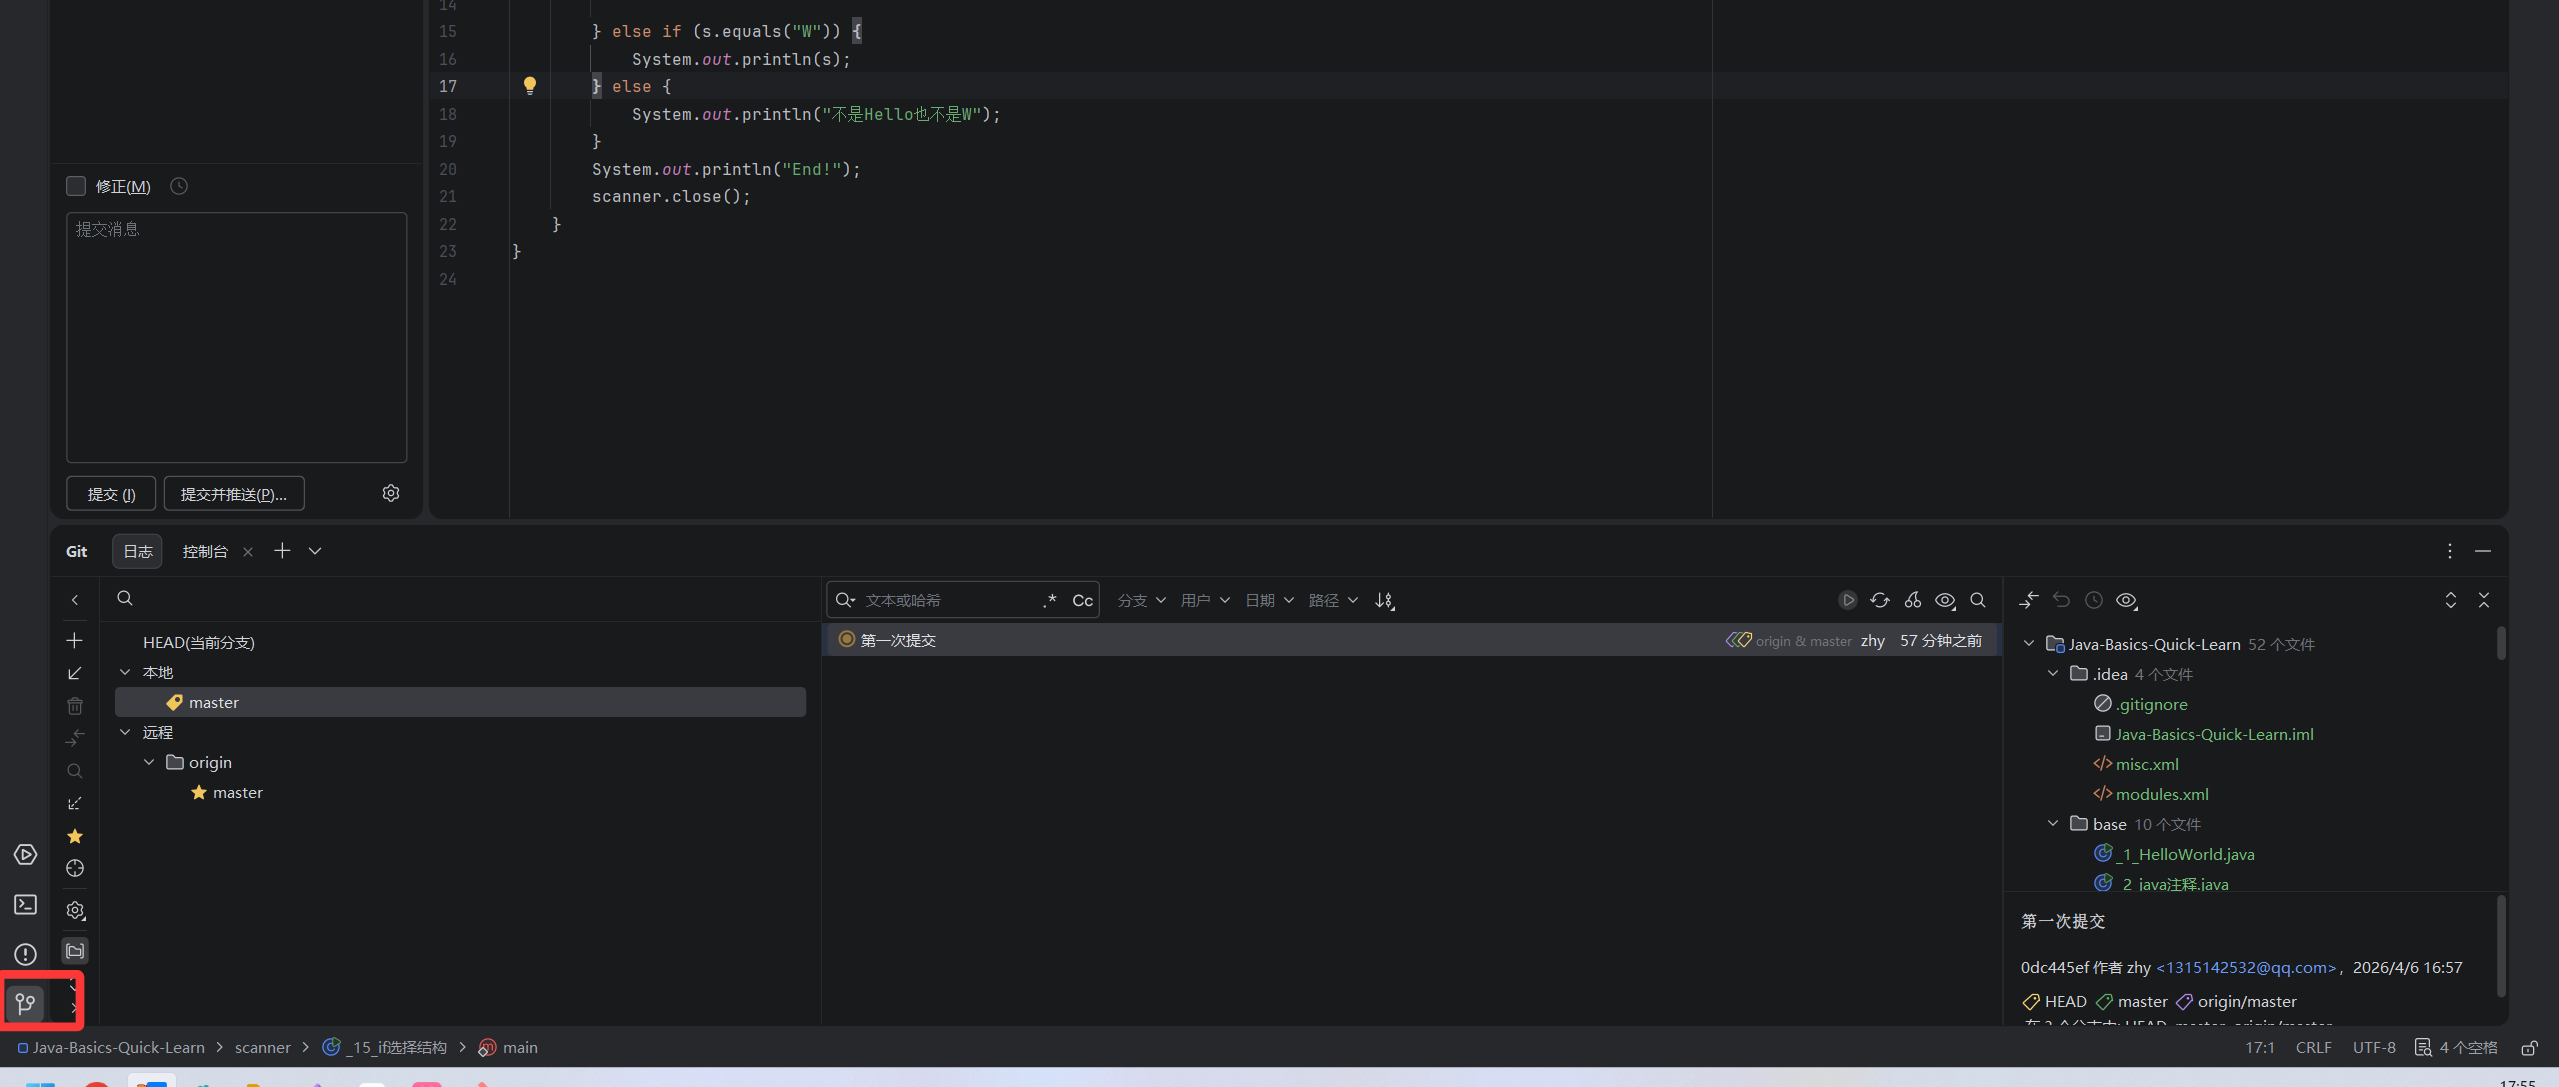Click the 1315142532@qq.com email link

point(2247,967)
